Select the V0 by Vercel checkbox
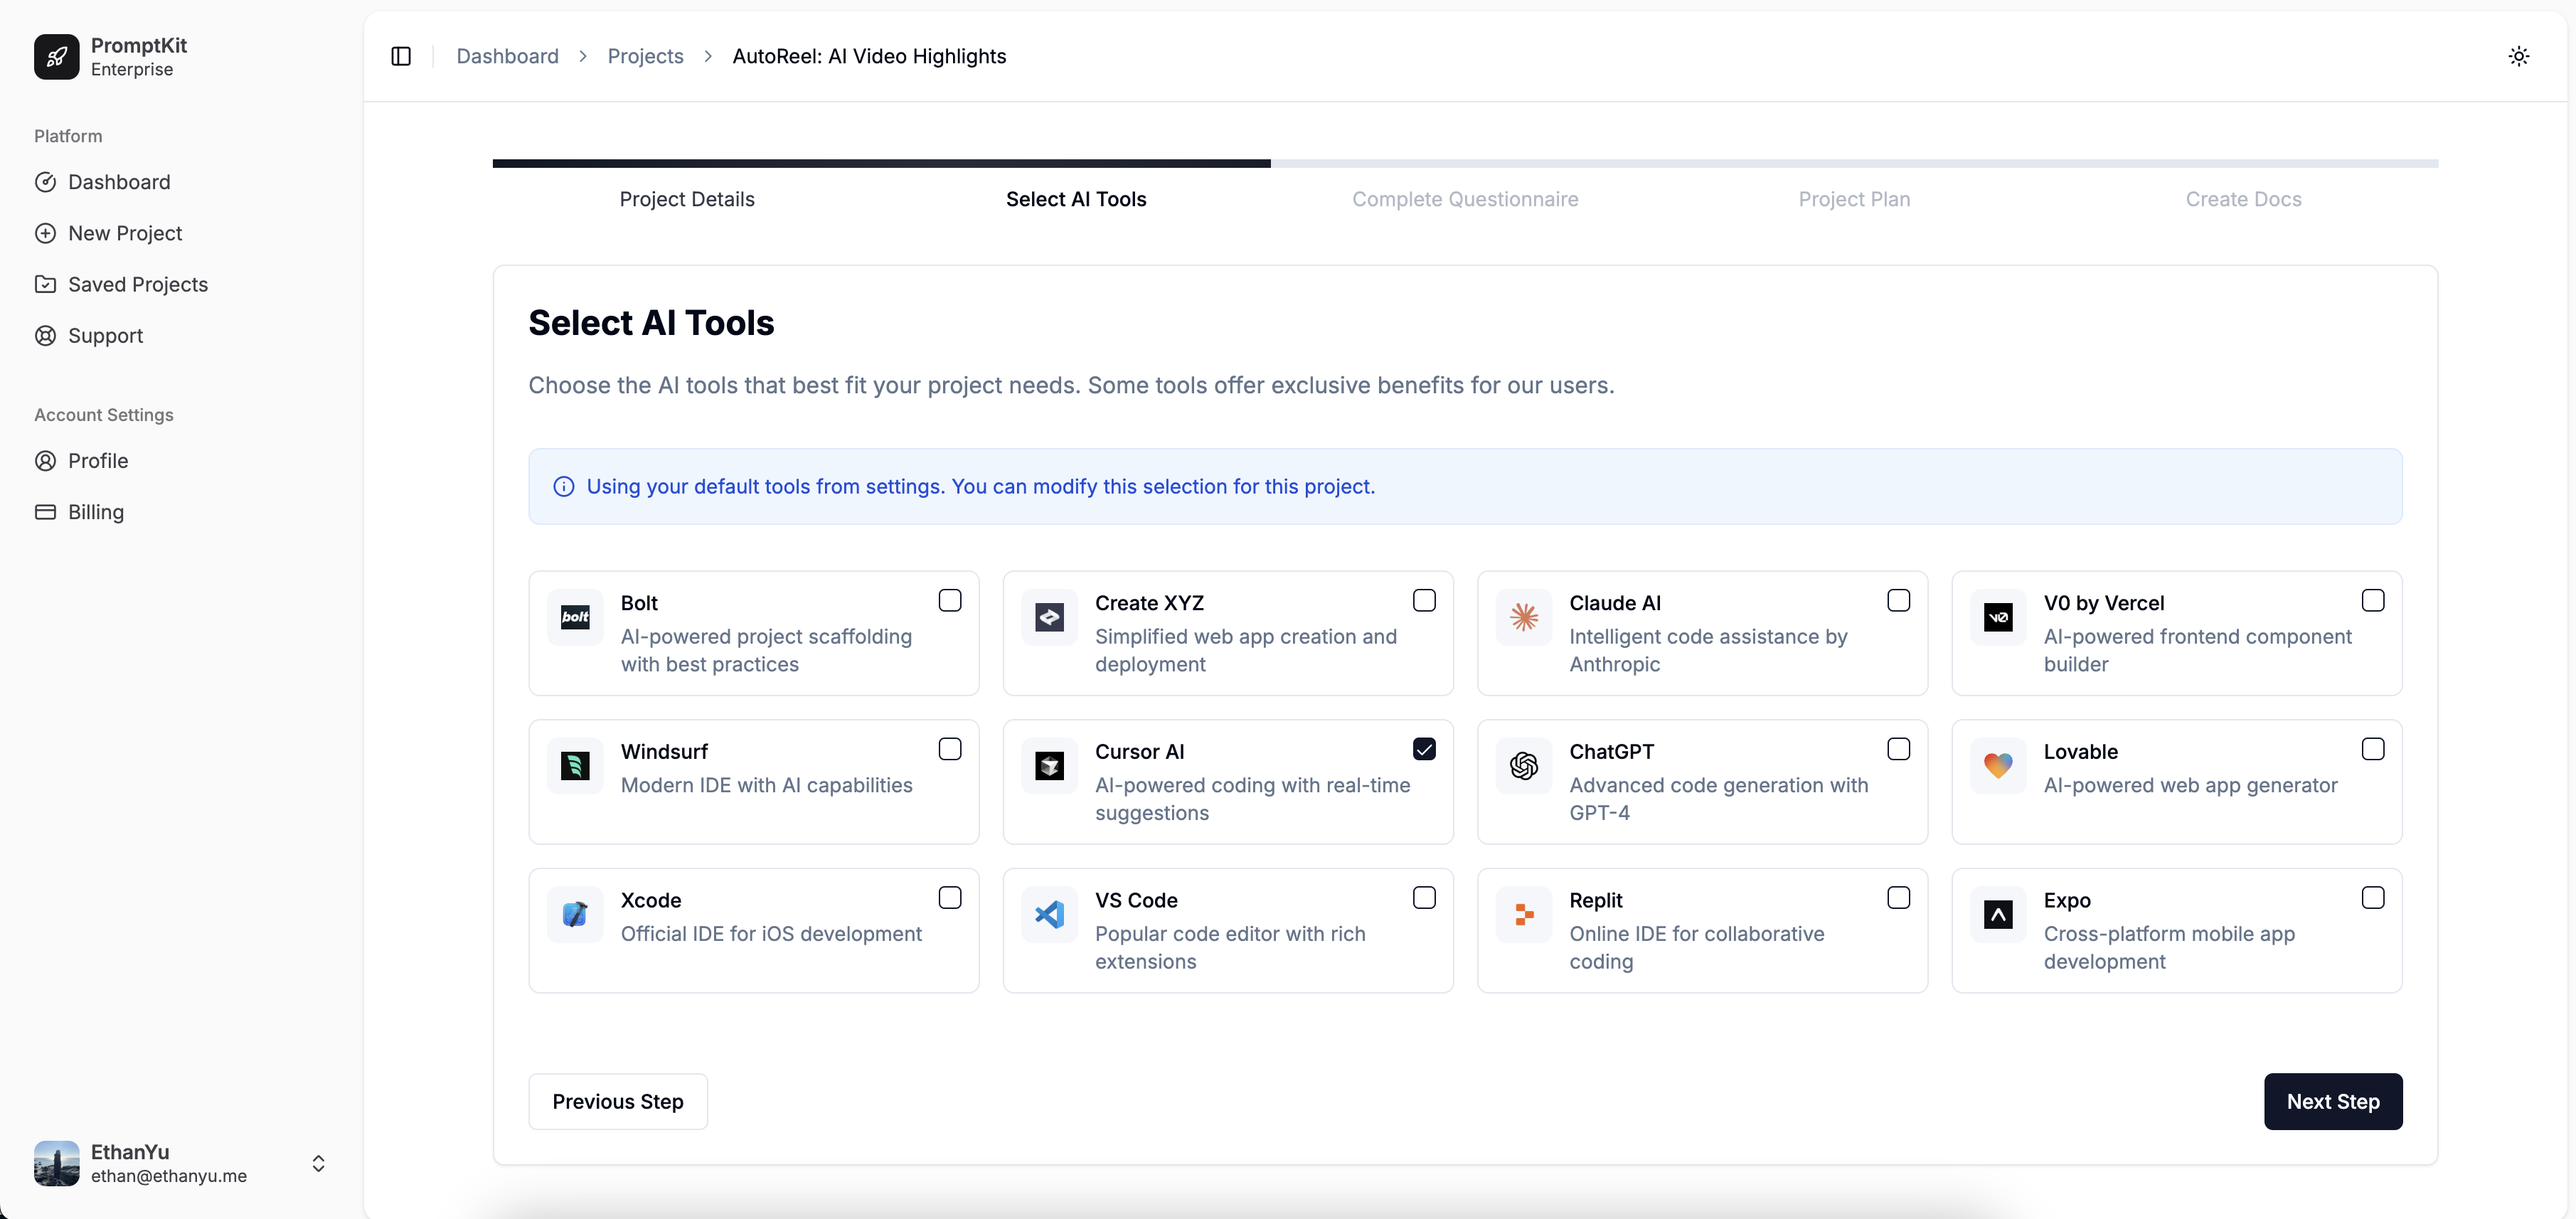Image resolution: width=2576 pixels, height=1219 pixels. (x=2372, y=600)
